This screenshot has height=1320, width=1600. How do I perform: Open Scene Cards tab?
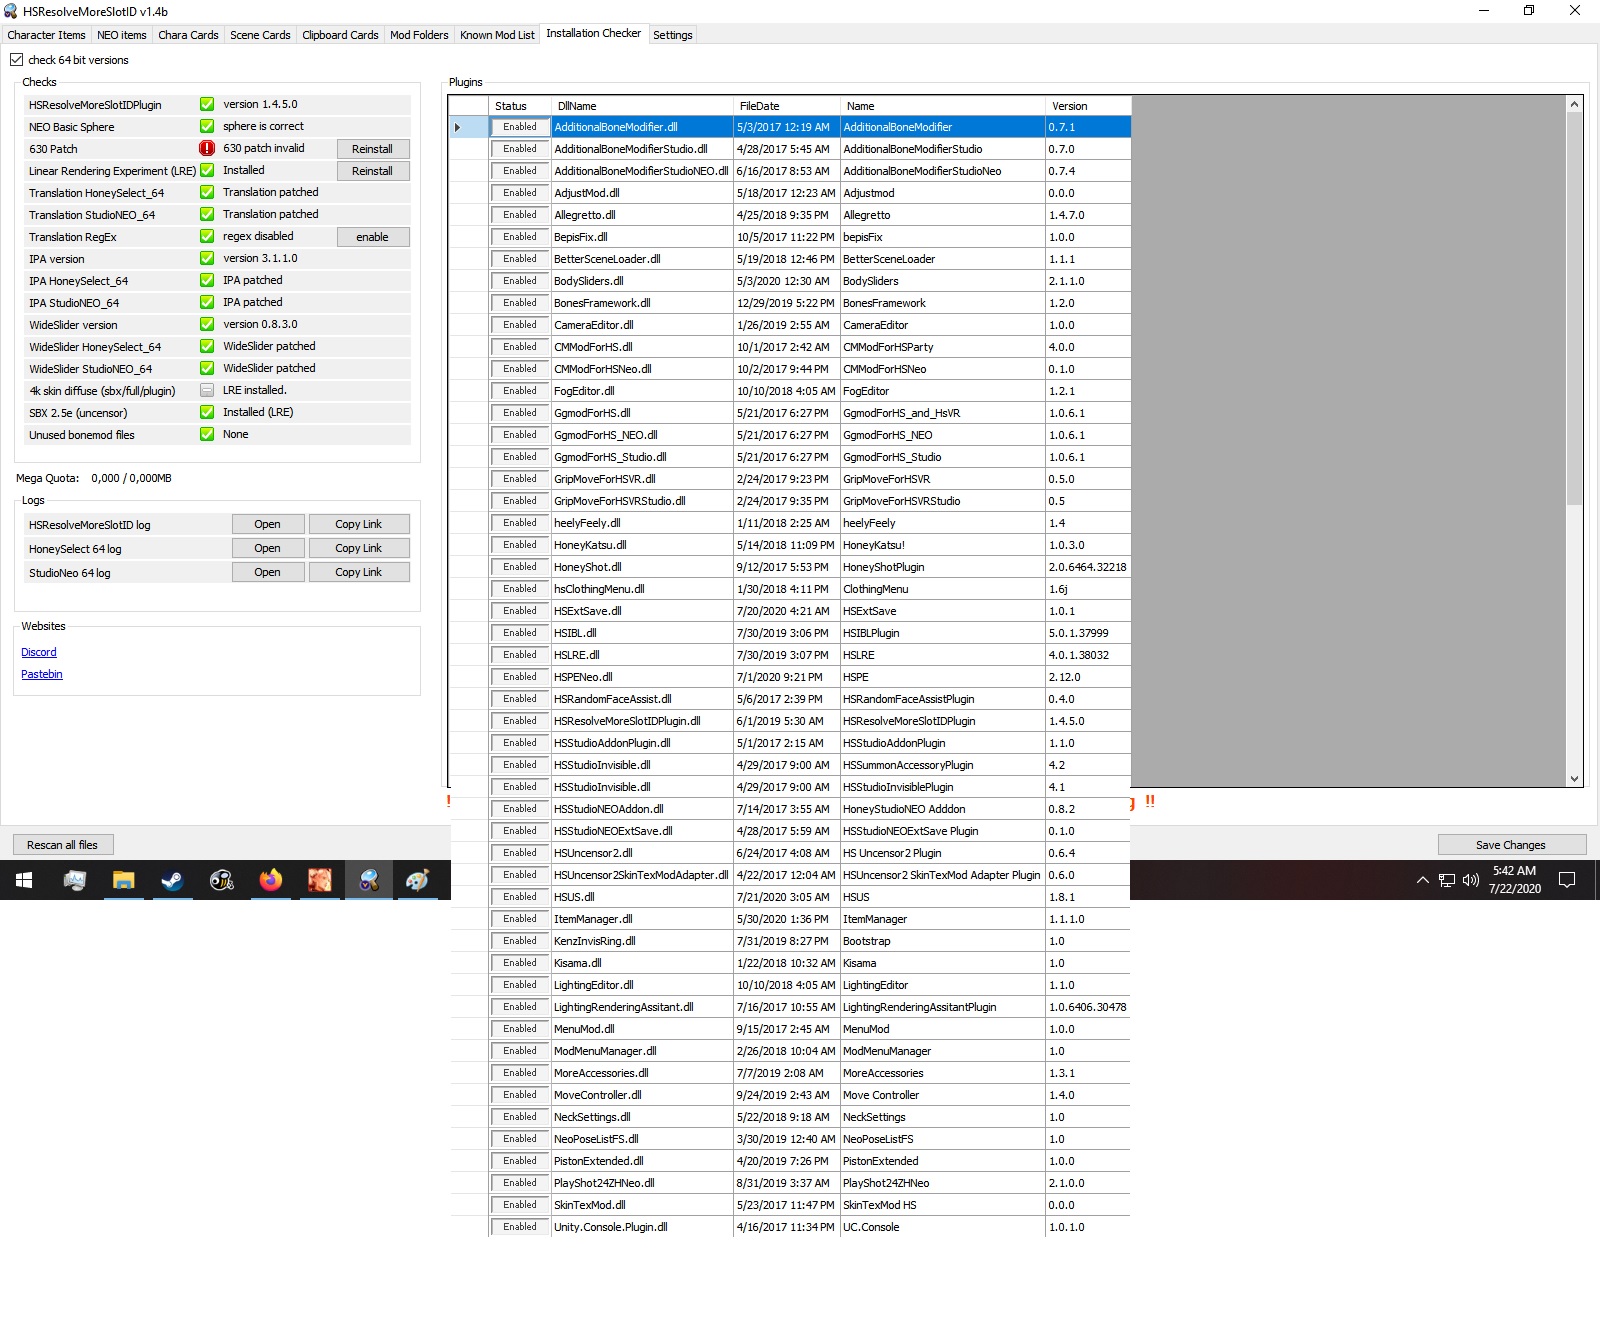[x=260, y=35]
